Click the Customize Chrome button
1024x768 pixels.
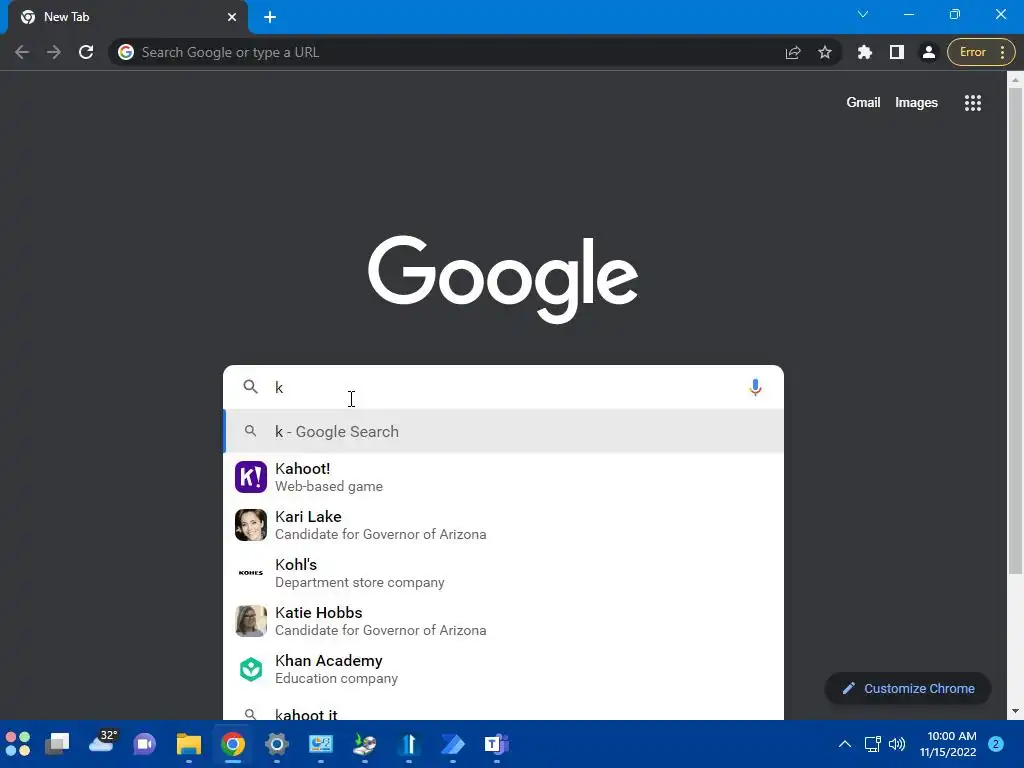click(908, 688)
